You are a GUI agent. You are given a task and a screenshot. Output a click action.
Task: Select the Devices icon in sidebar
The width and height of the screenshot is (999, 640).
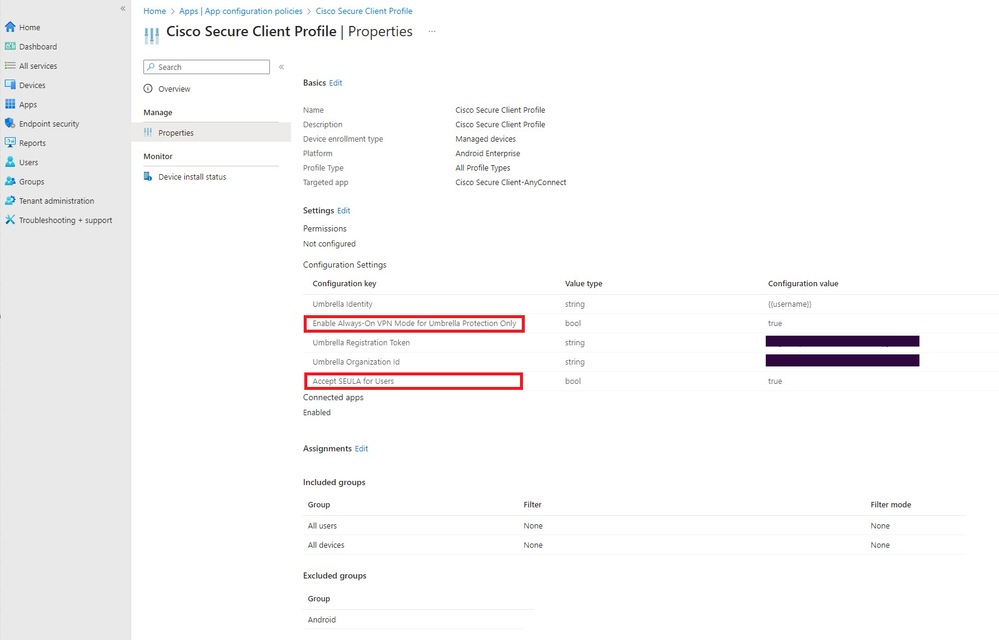click(x=10, y=85)
